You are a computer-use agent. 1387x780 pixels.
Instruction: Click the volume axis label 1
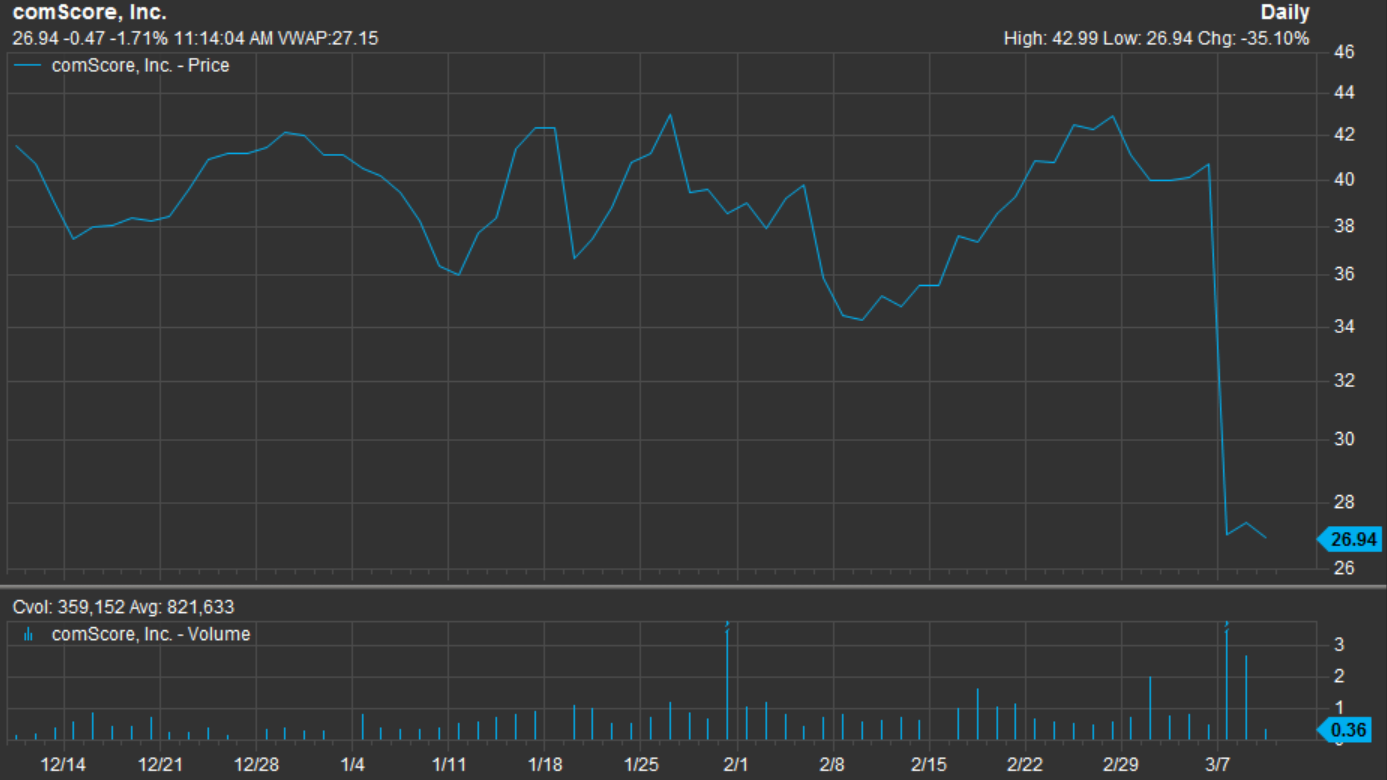tap(1338, 709)
